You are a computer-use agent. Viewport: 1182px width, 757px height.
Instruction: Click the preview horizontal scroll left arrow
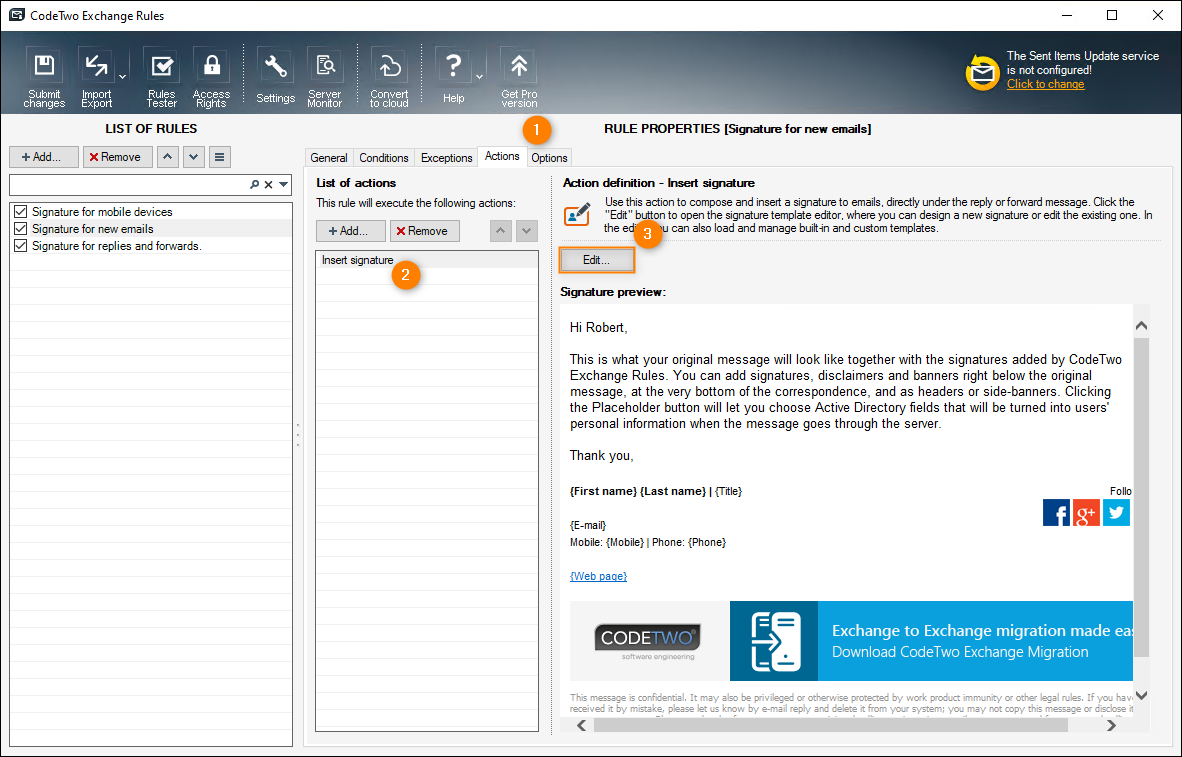tap(582, 725)
